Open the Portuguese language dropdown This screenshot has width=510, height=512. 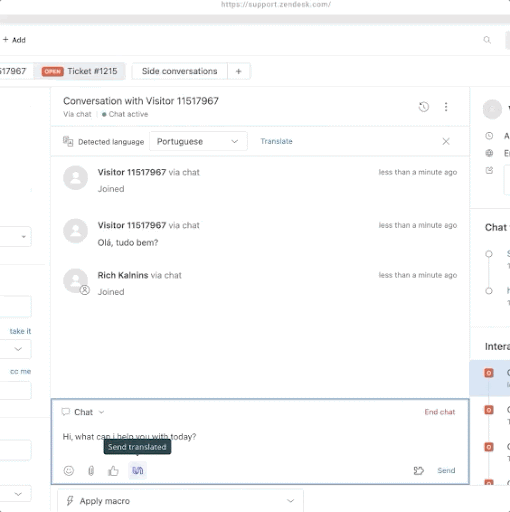[198, 141]
